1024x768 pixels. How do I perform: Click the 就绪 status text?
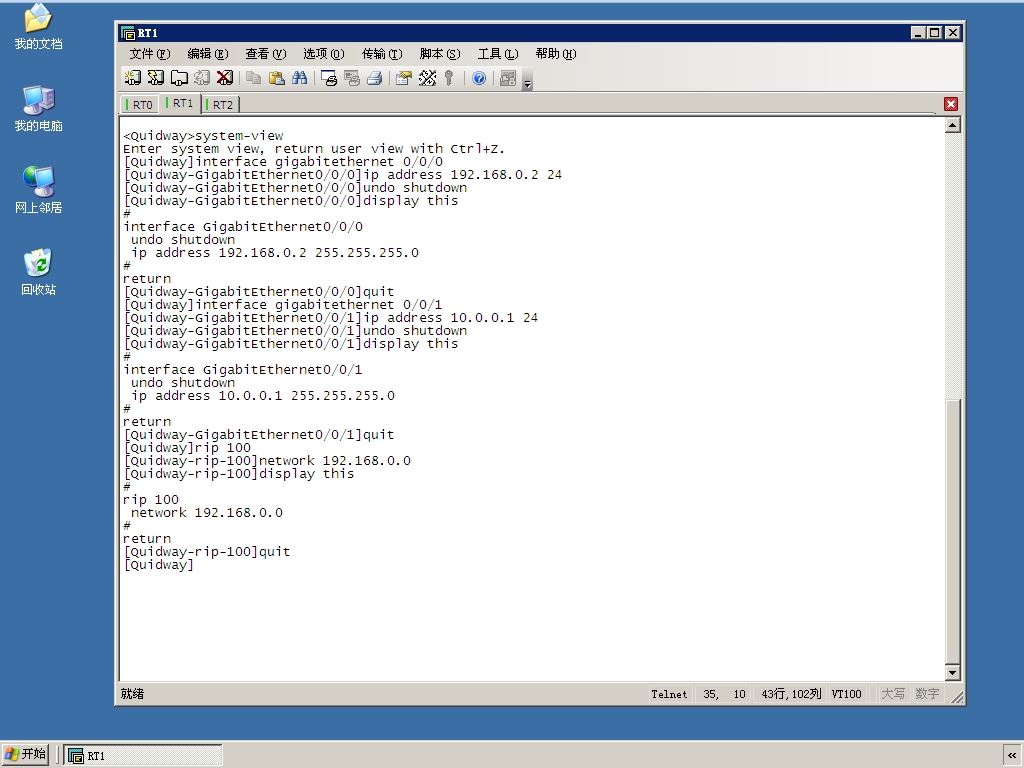[x=132, y=694]
